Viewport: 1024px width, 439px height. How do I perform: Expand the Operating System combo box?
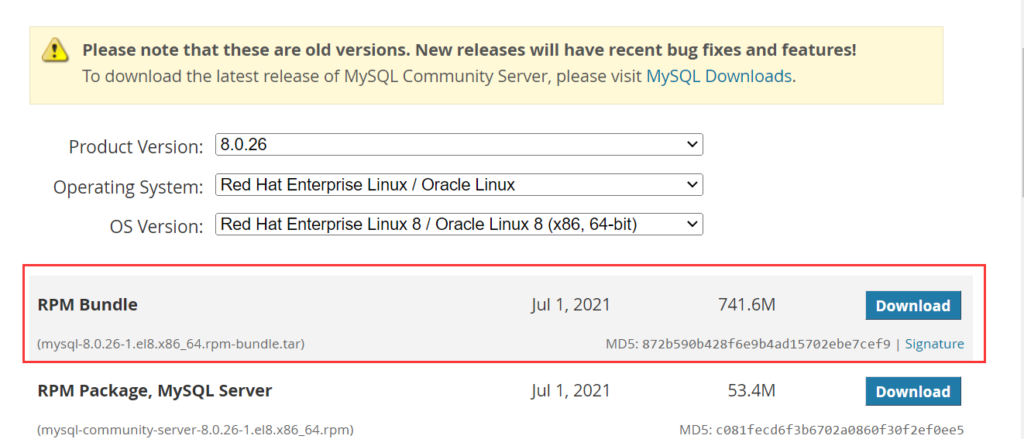pyautogui.click(x=459, y=185)
